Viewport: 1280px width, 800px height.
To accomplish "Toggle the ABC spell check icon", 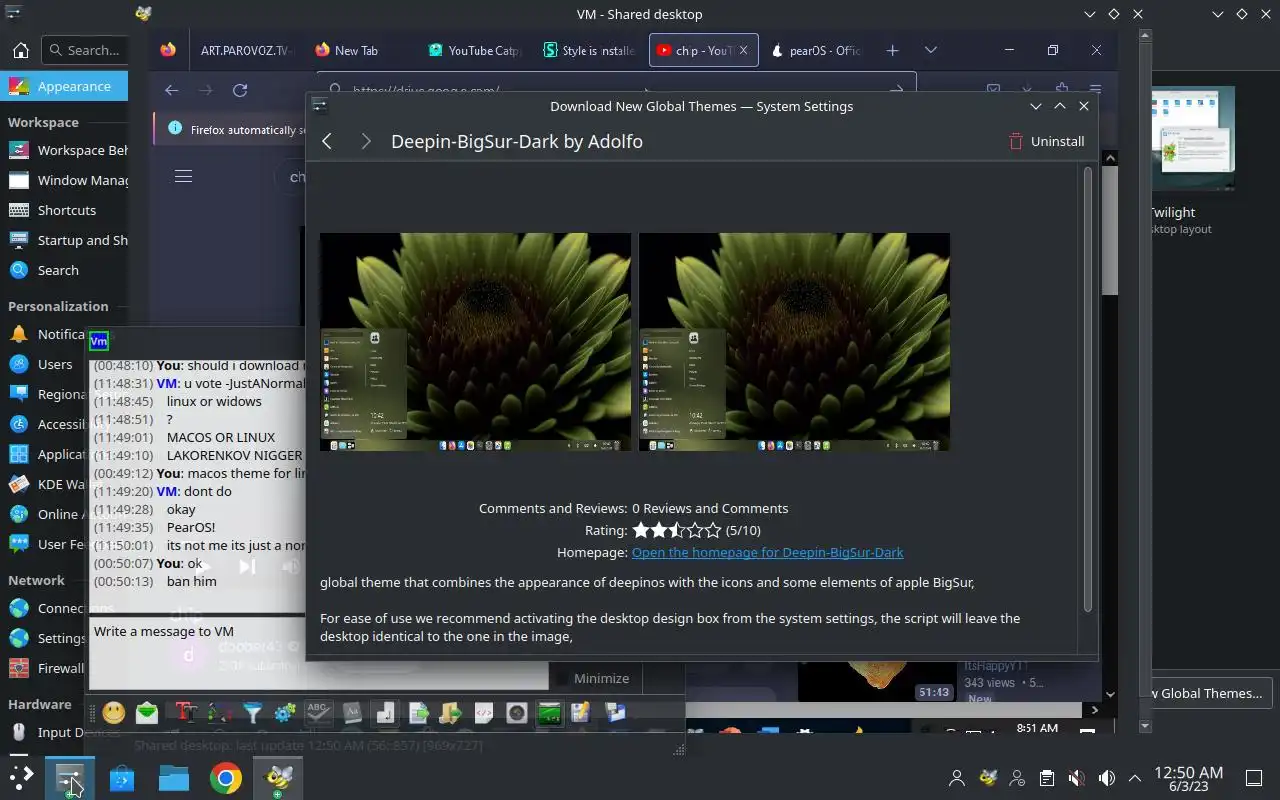I will (318, 712).
